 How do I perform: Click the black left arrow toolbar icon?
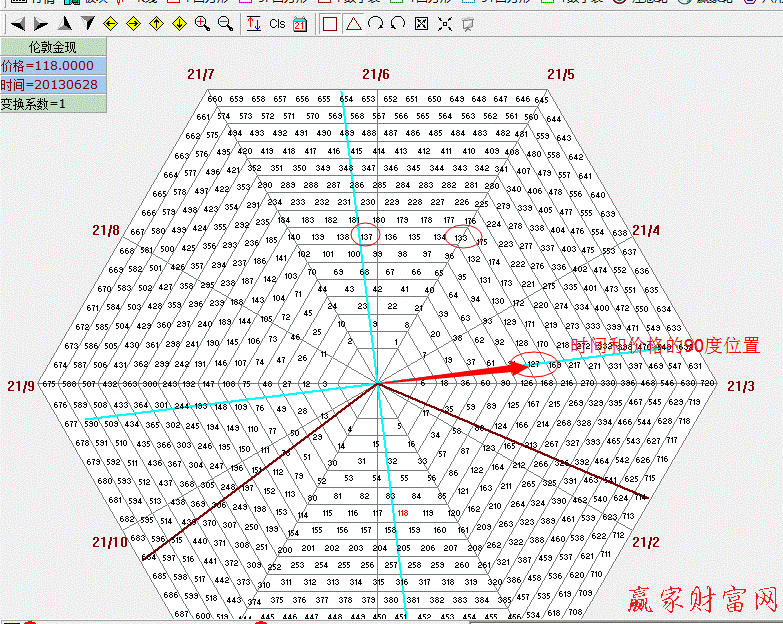click(x=17, y=23)
